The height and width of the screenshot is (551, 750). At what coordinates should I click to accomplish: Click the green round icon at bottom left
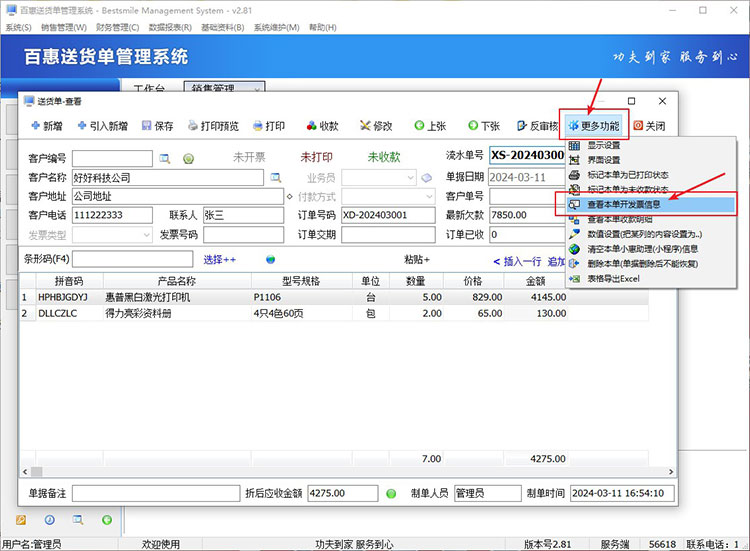pyautogui.click(x=107, y=520)
